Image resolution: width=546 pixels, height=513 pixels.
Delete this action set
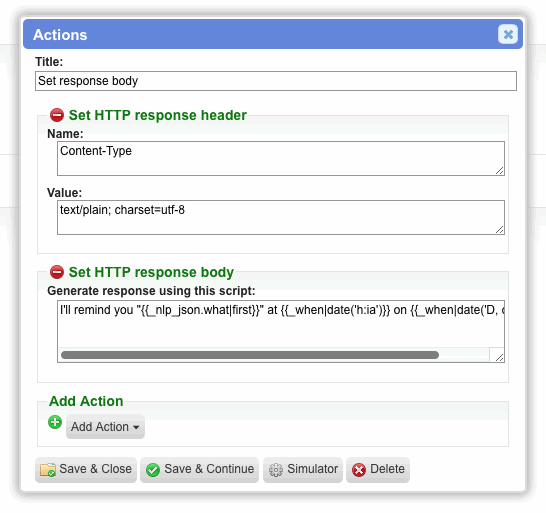[378, 470]
